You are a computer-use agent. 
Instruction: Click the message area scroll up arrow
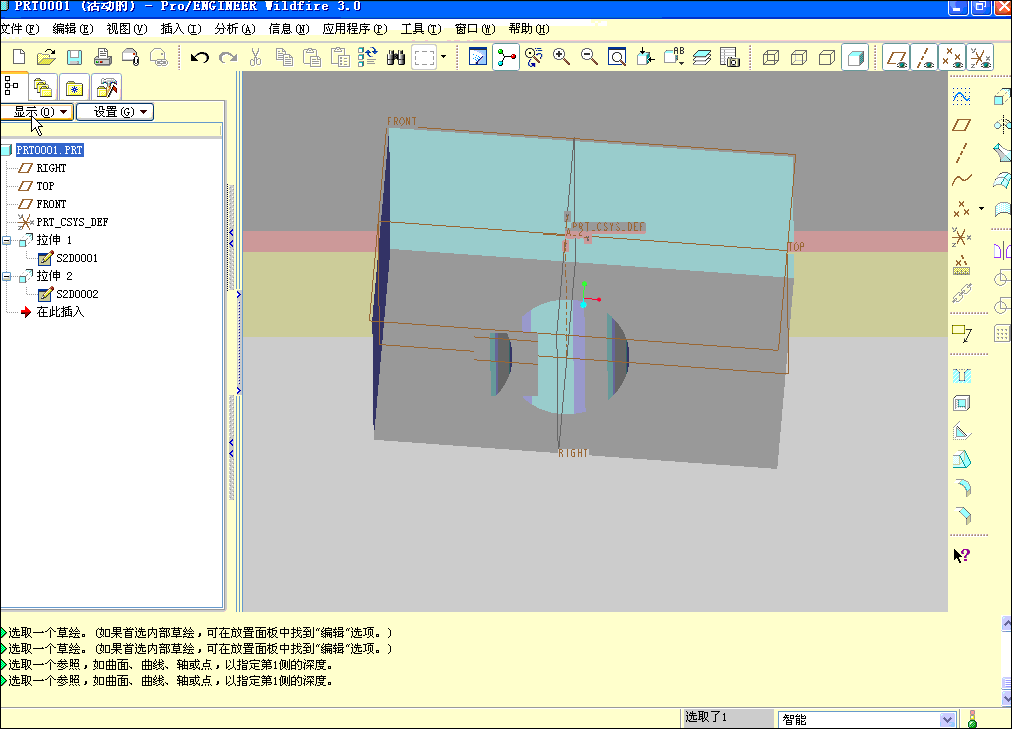point(1006,623)
